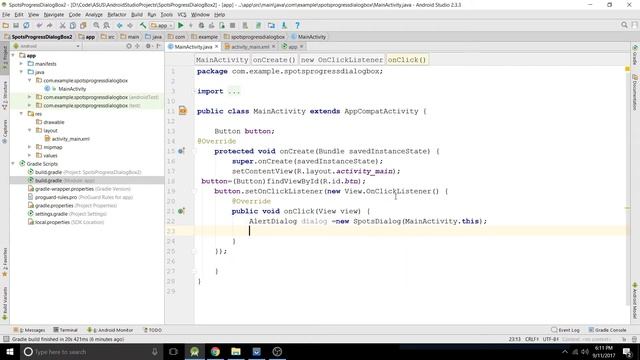
Task: Click the src breadcrumb in navigation bar
Action: click(x=108, y=37)
